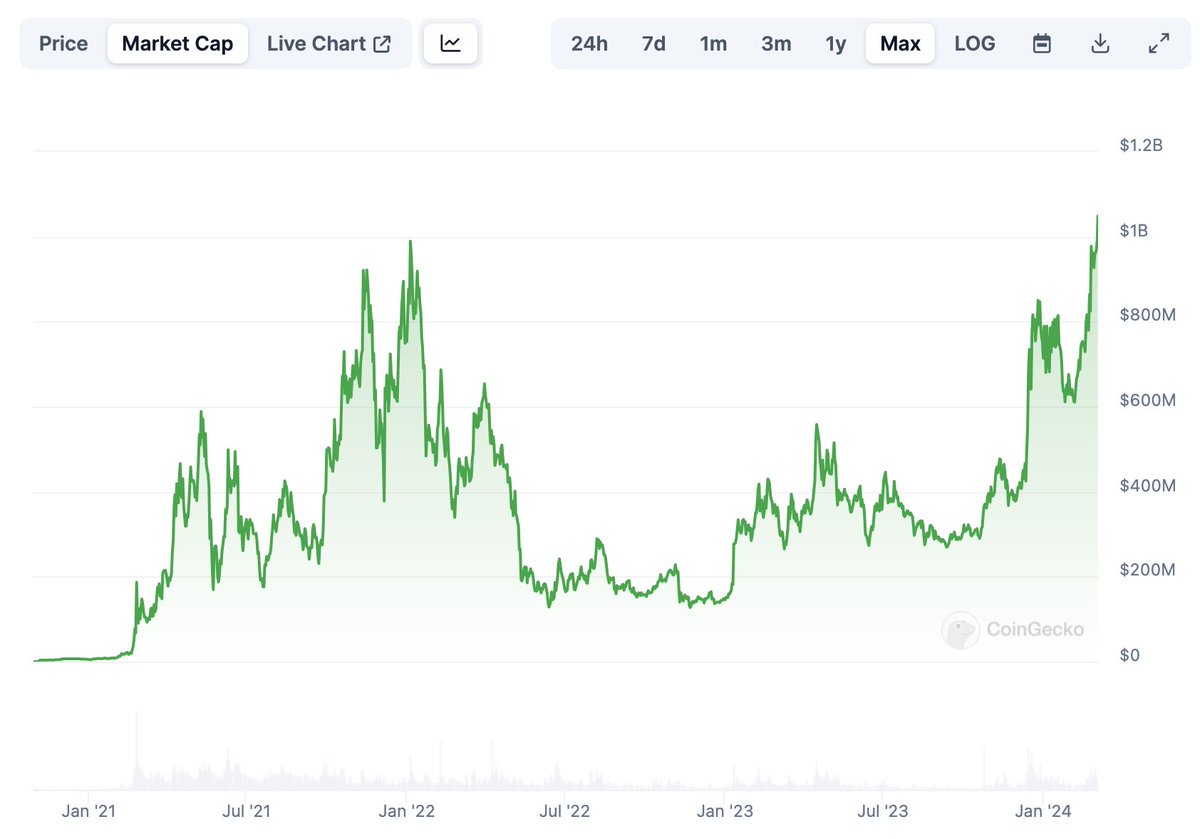The width and height of the screenshot is (1200, 839).
Task: Click the download chart data icon
Action: (1100, 44)
